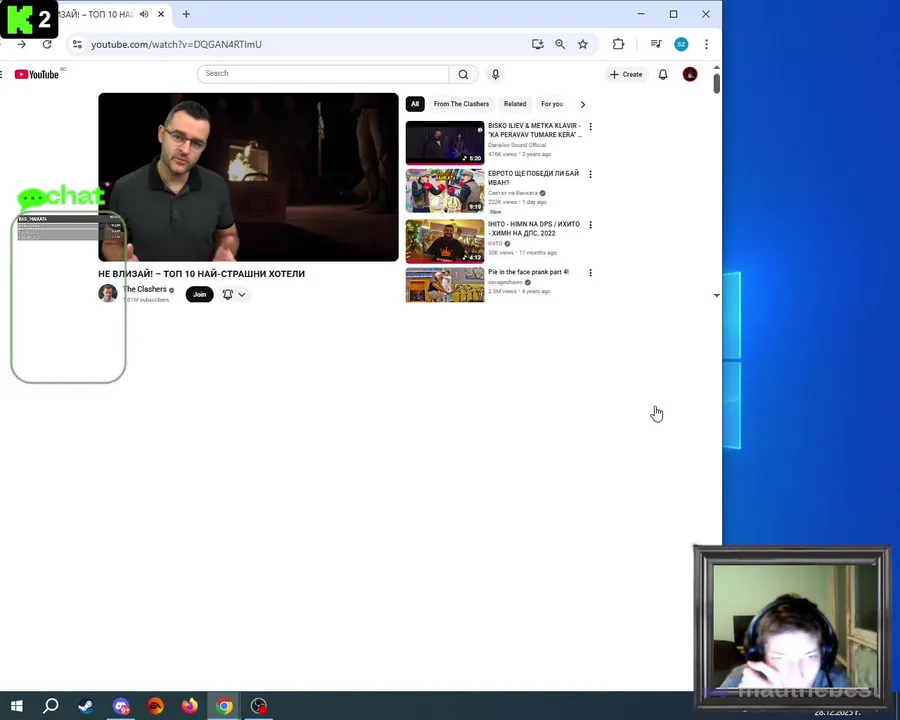Open OBS Studio from the taskbar
The image size is (900, 720).
tap(259, 706)
